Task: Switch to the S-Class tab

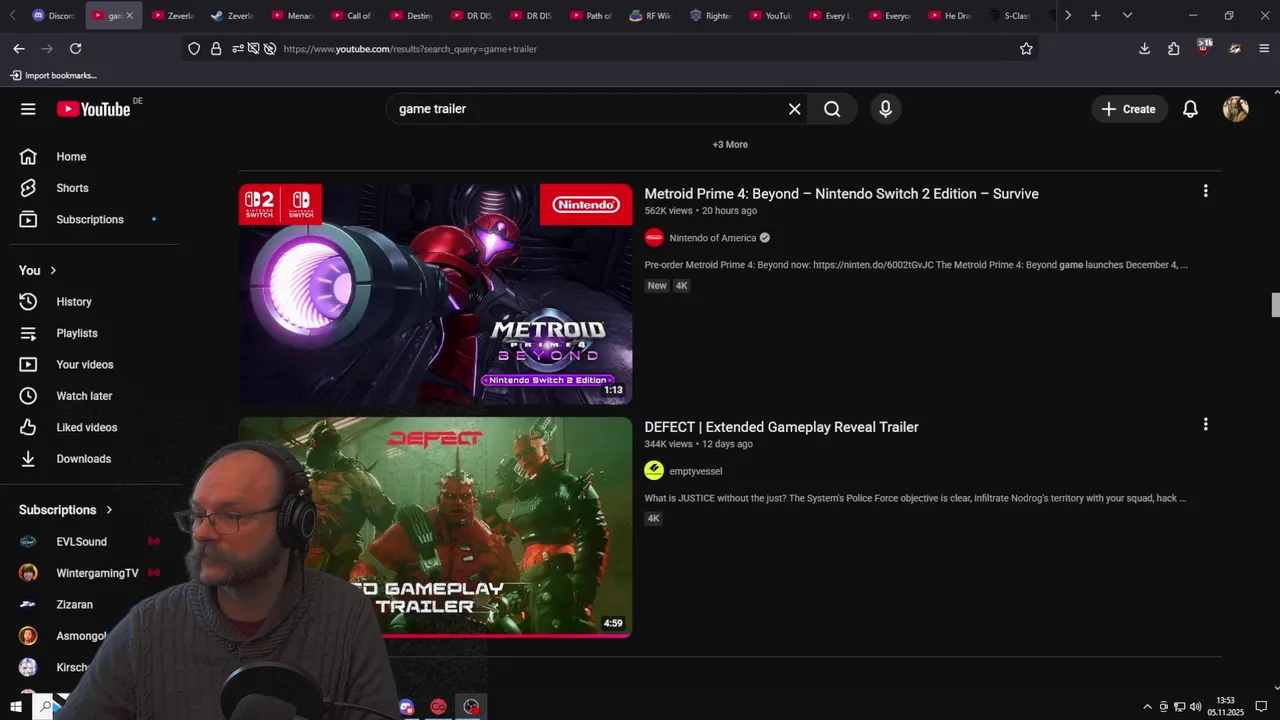Action: [x=1010, y=15]
